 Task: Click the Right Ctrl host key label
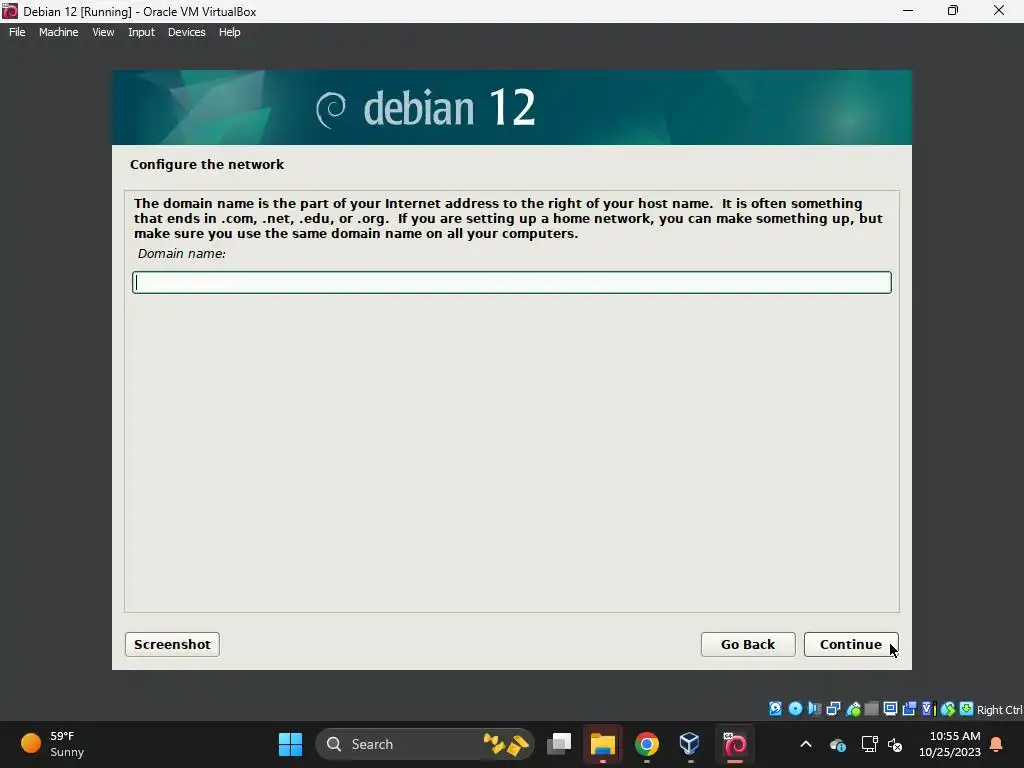click(999, 710)
